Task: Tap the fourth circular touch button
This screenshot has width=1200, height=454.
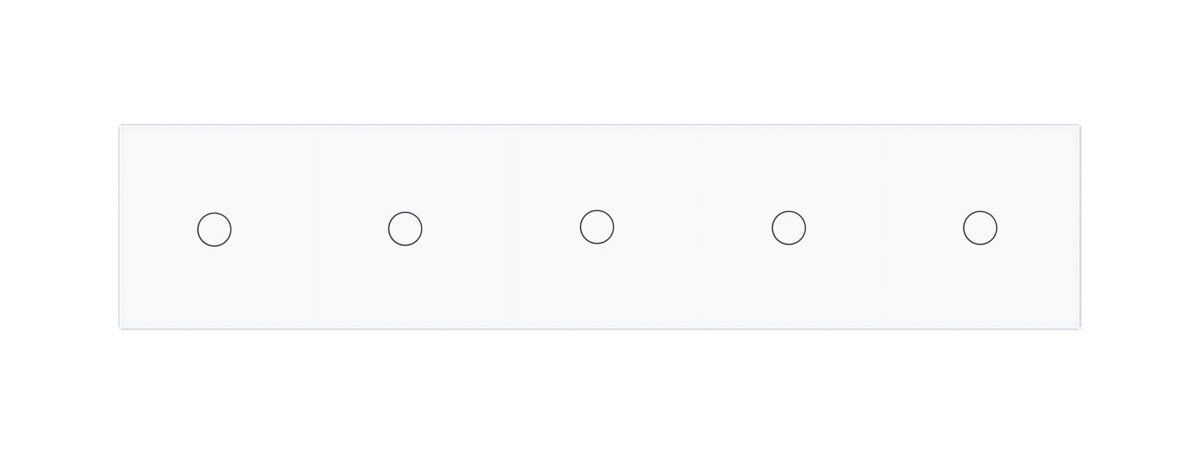Action: click(x=789, y=228)
